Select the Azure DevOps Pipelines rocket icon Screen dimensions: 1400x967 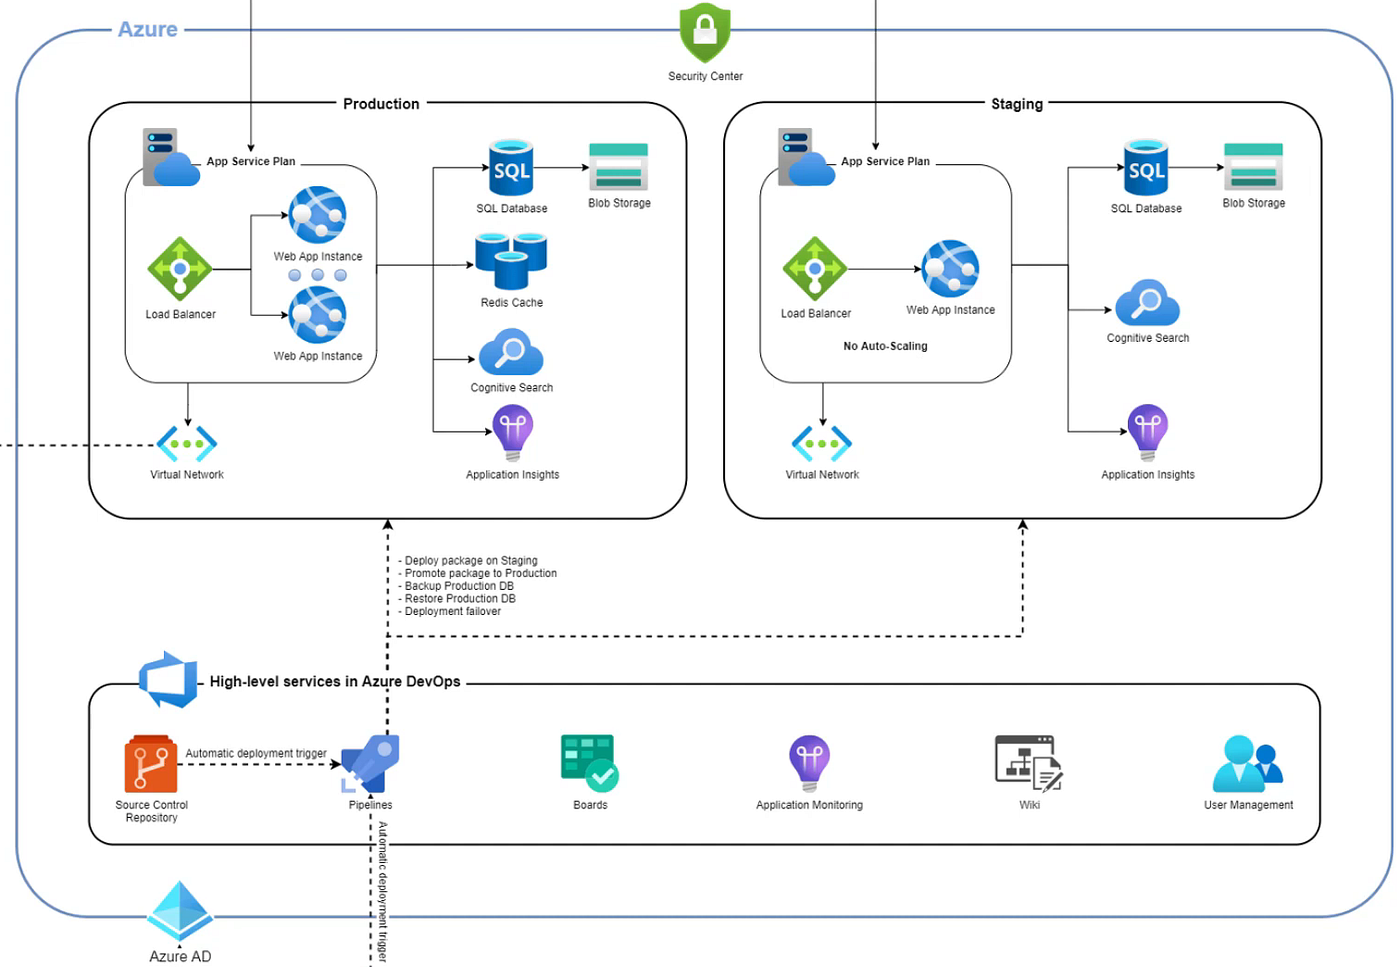click(370, 762)
